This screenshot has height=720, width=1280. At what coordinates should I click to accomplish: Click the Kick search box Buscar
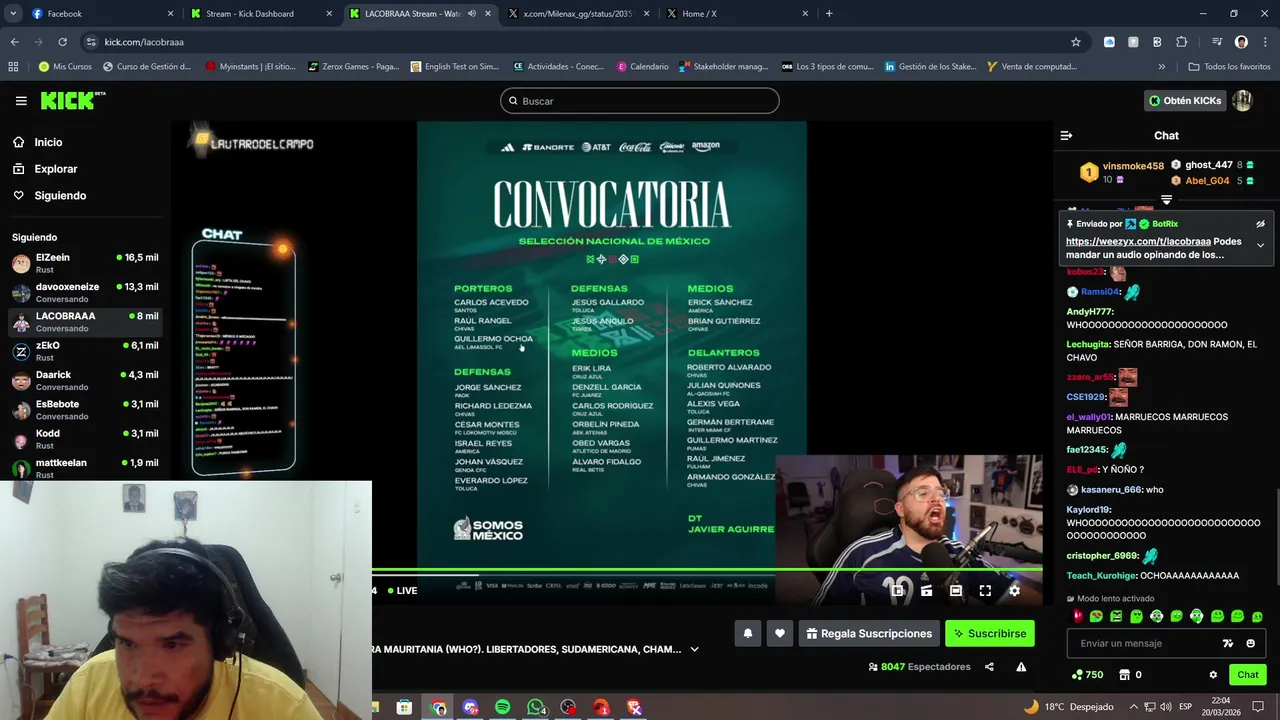point(640,101)
